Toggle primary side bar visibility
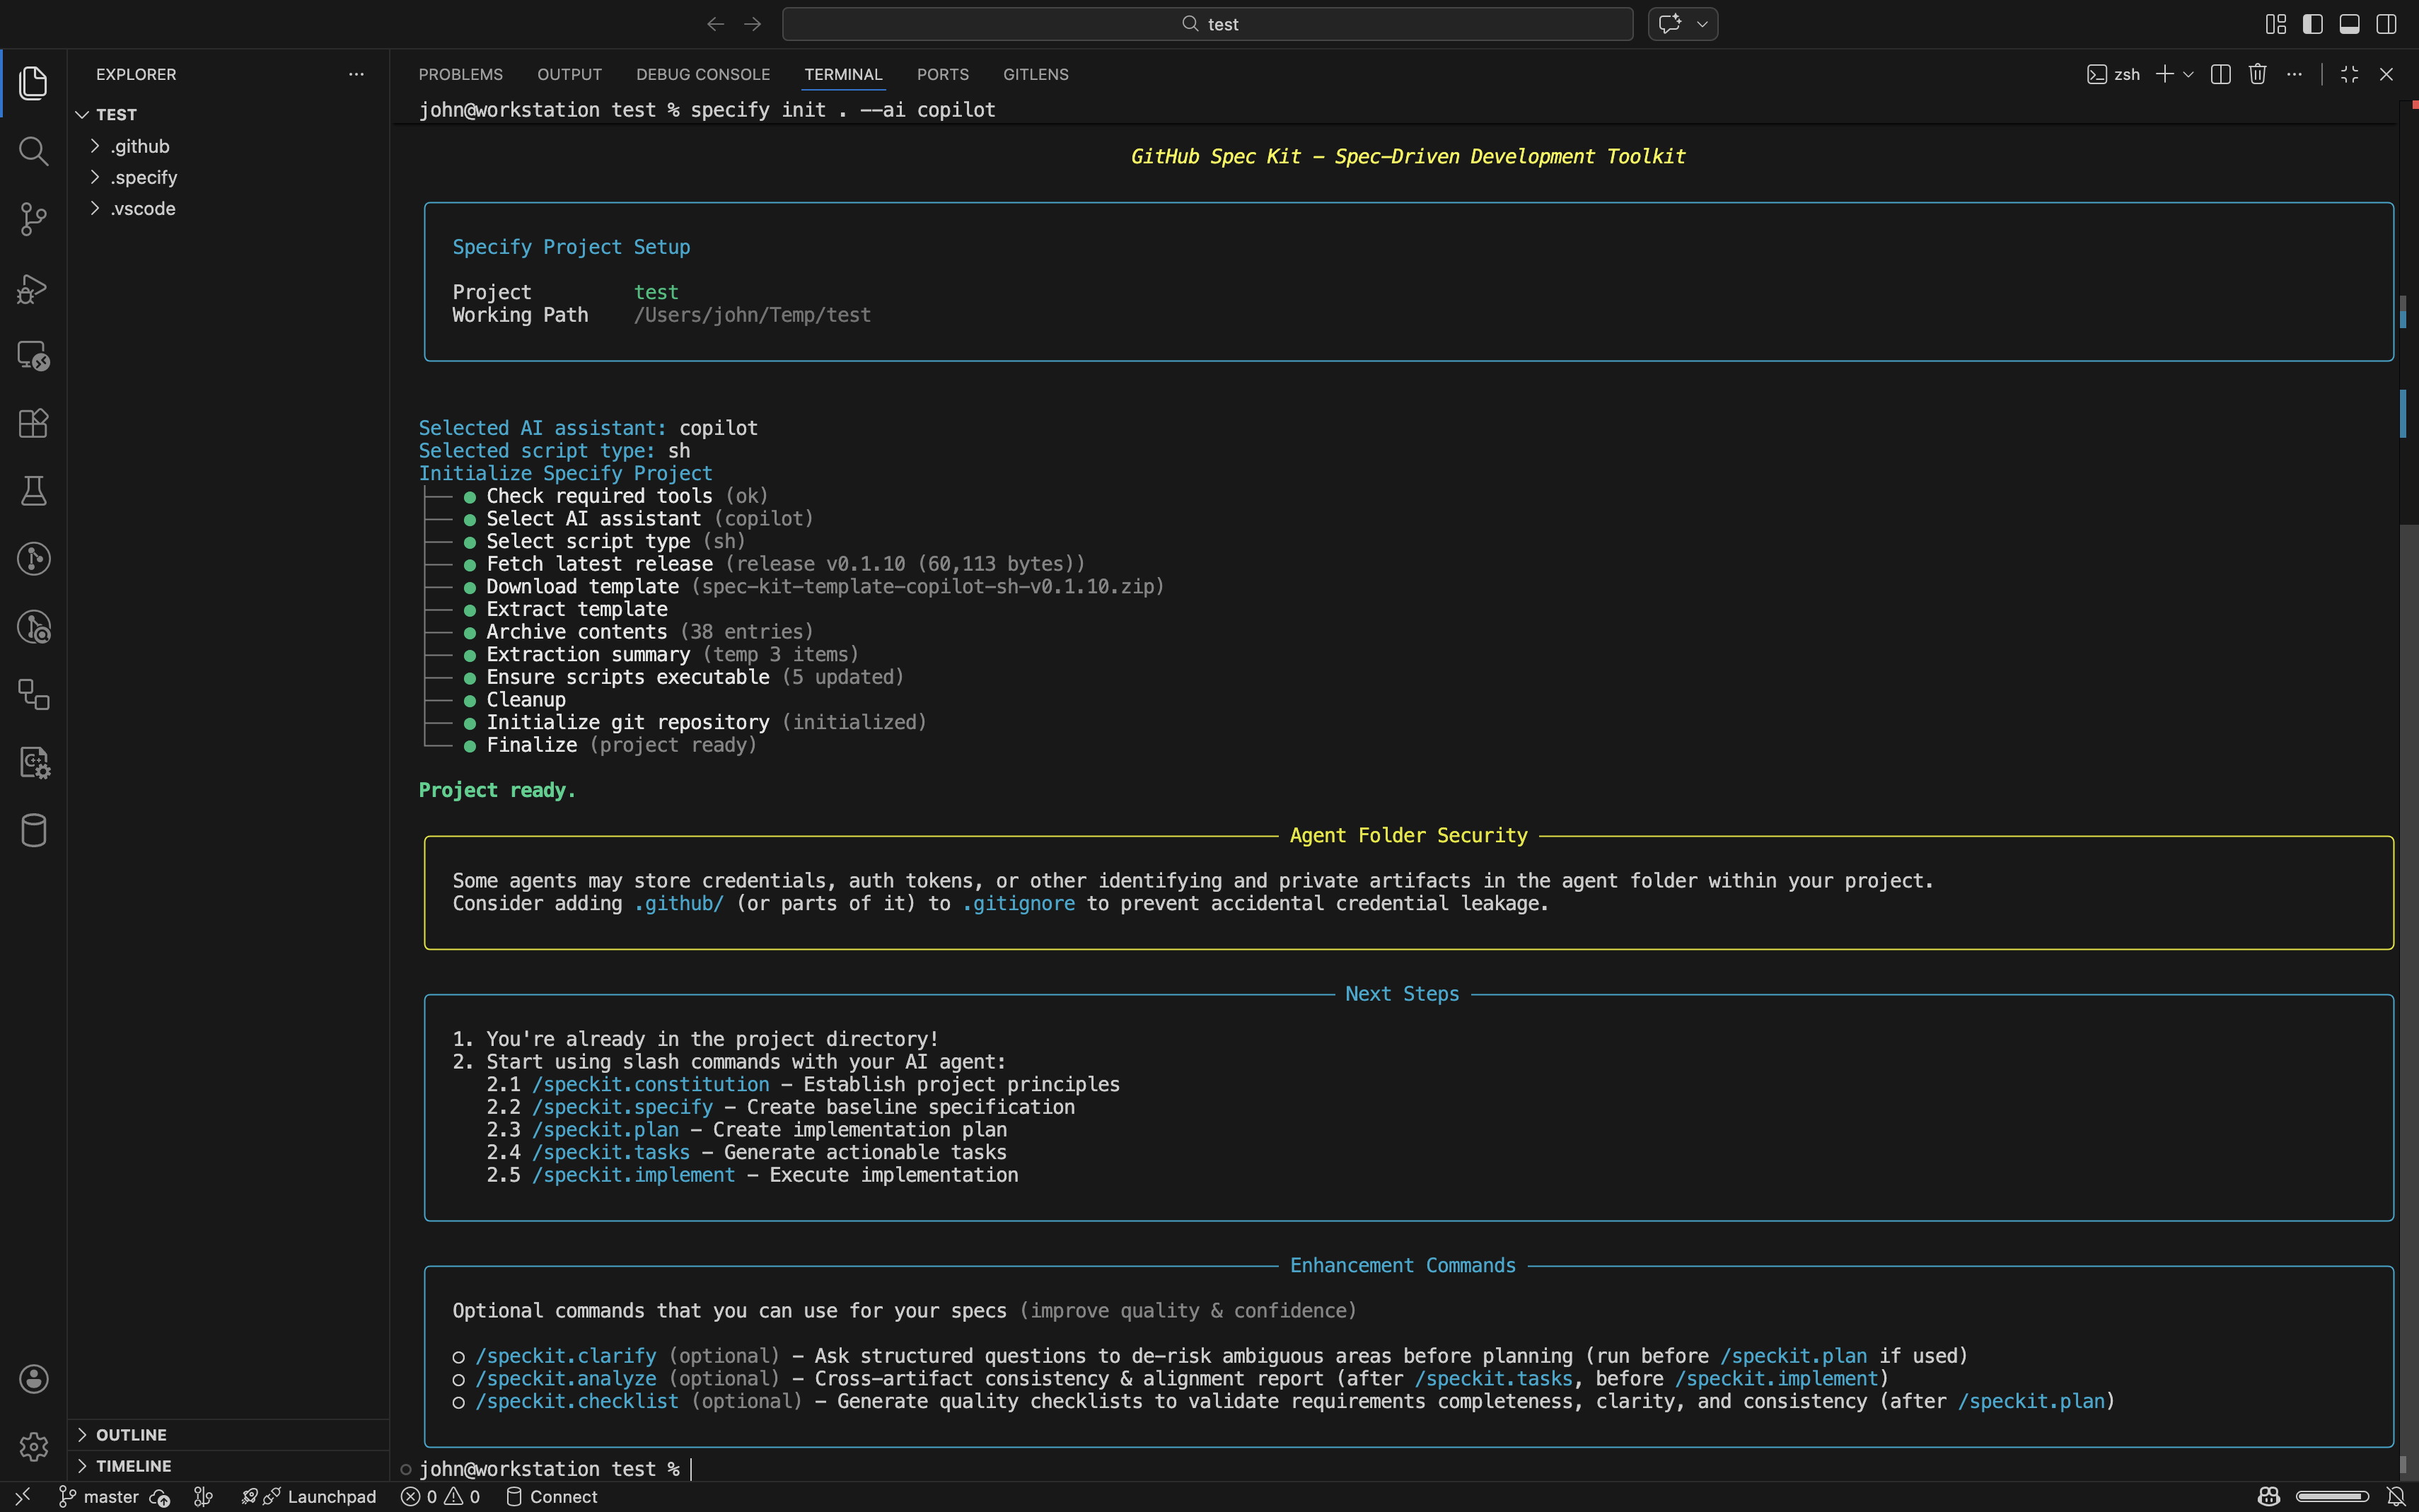 tap(2312, 24)
